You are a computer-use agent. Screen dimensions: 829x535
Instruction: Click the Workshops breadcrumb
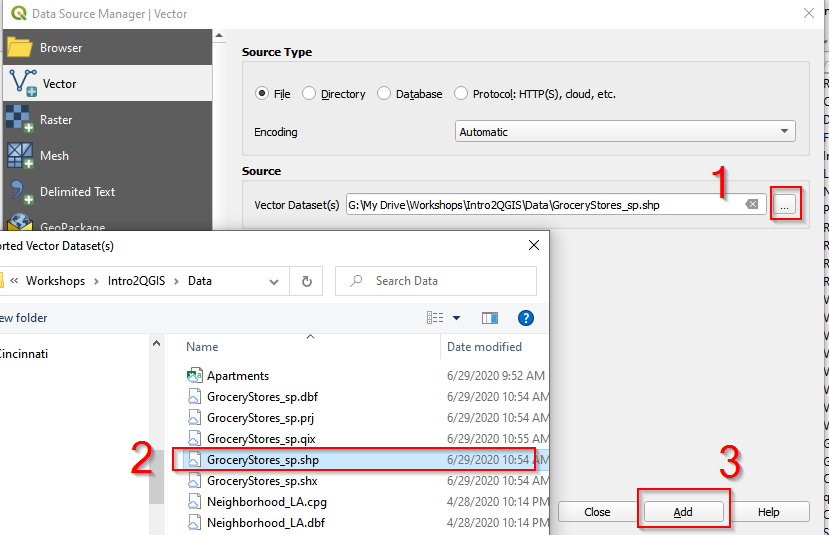[56, 281]
